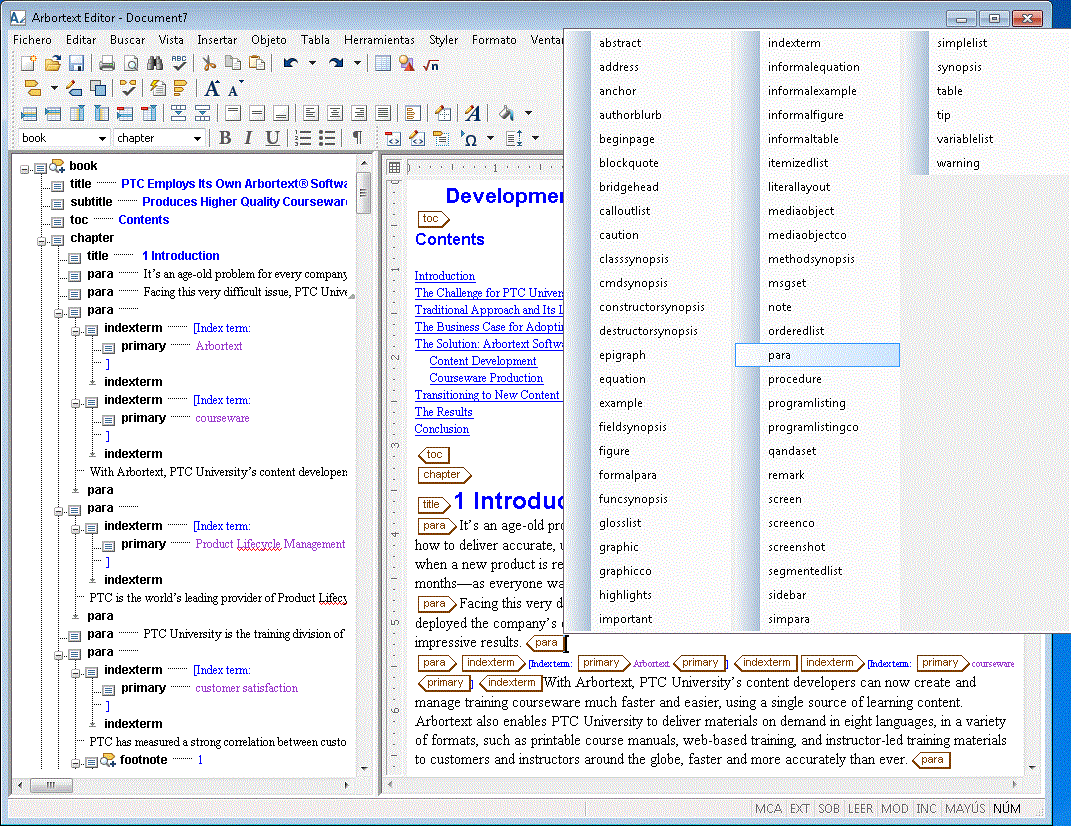The width and height of the screenshot is (1071, 826).
Task: Insert special character with Omega icon
Action: [469, 139]
